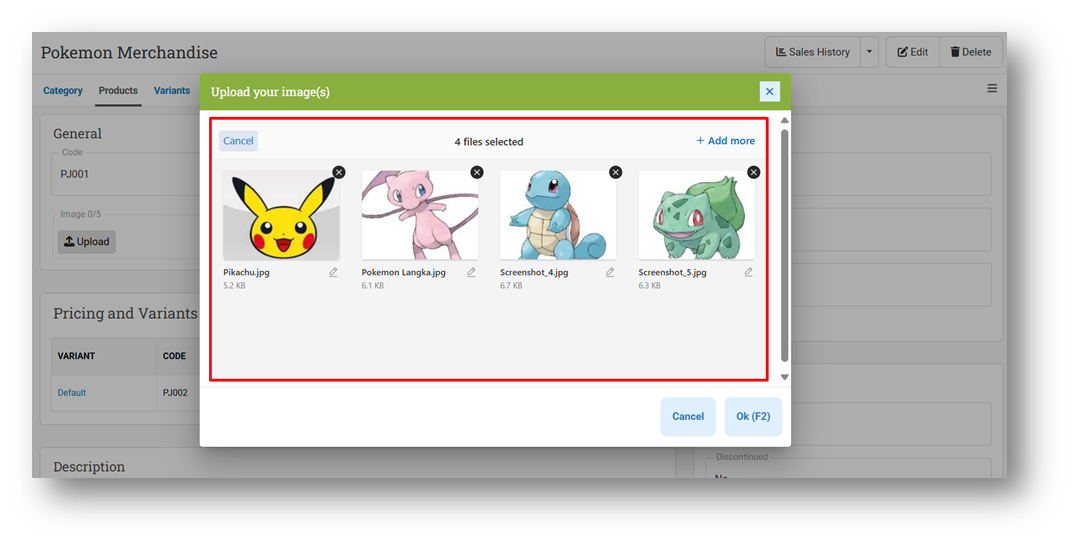
Task: Click the Pikachu.jpg file name
Action: click(x=246, y=272)
